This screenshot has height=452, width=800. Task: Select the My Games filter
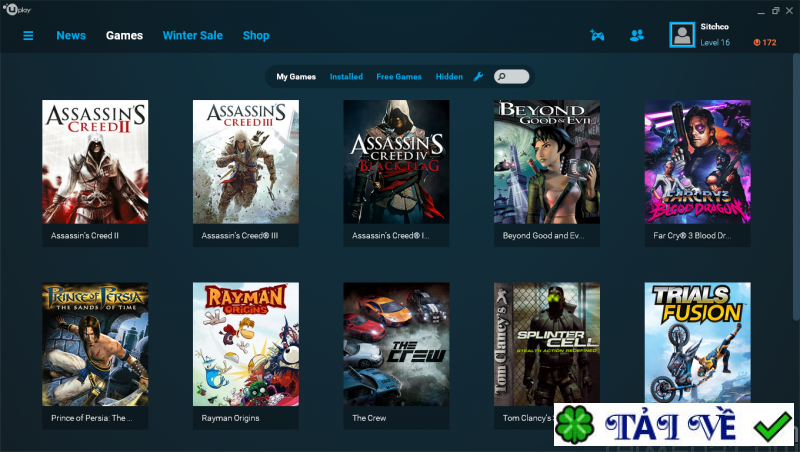point(296,77)
